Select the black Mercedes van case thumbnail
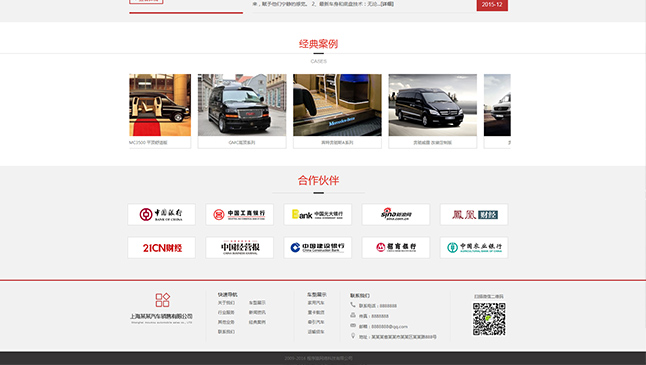This screenshot has height=365, width=646. (433, 105)
